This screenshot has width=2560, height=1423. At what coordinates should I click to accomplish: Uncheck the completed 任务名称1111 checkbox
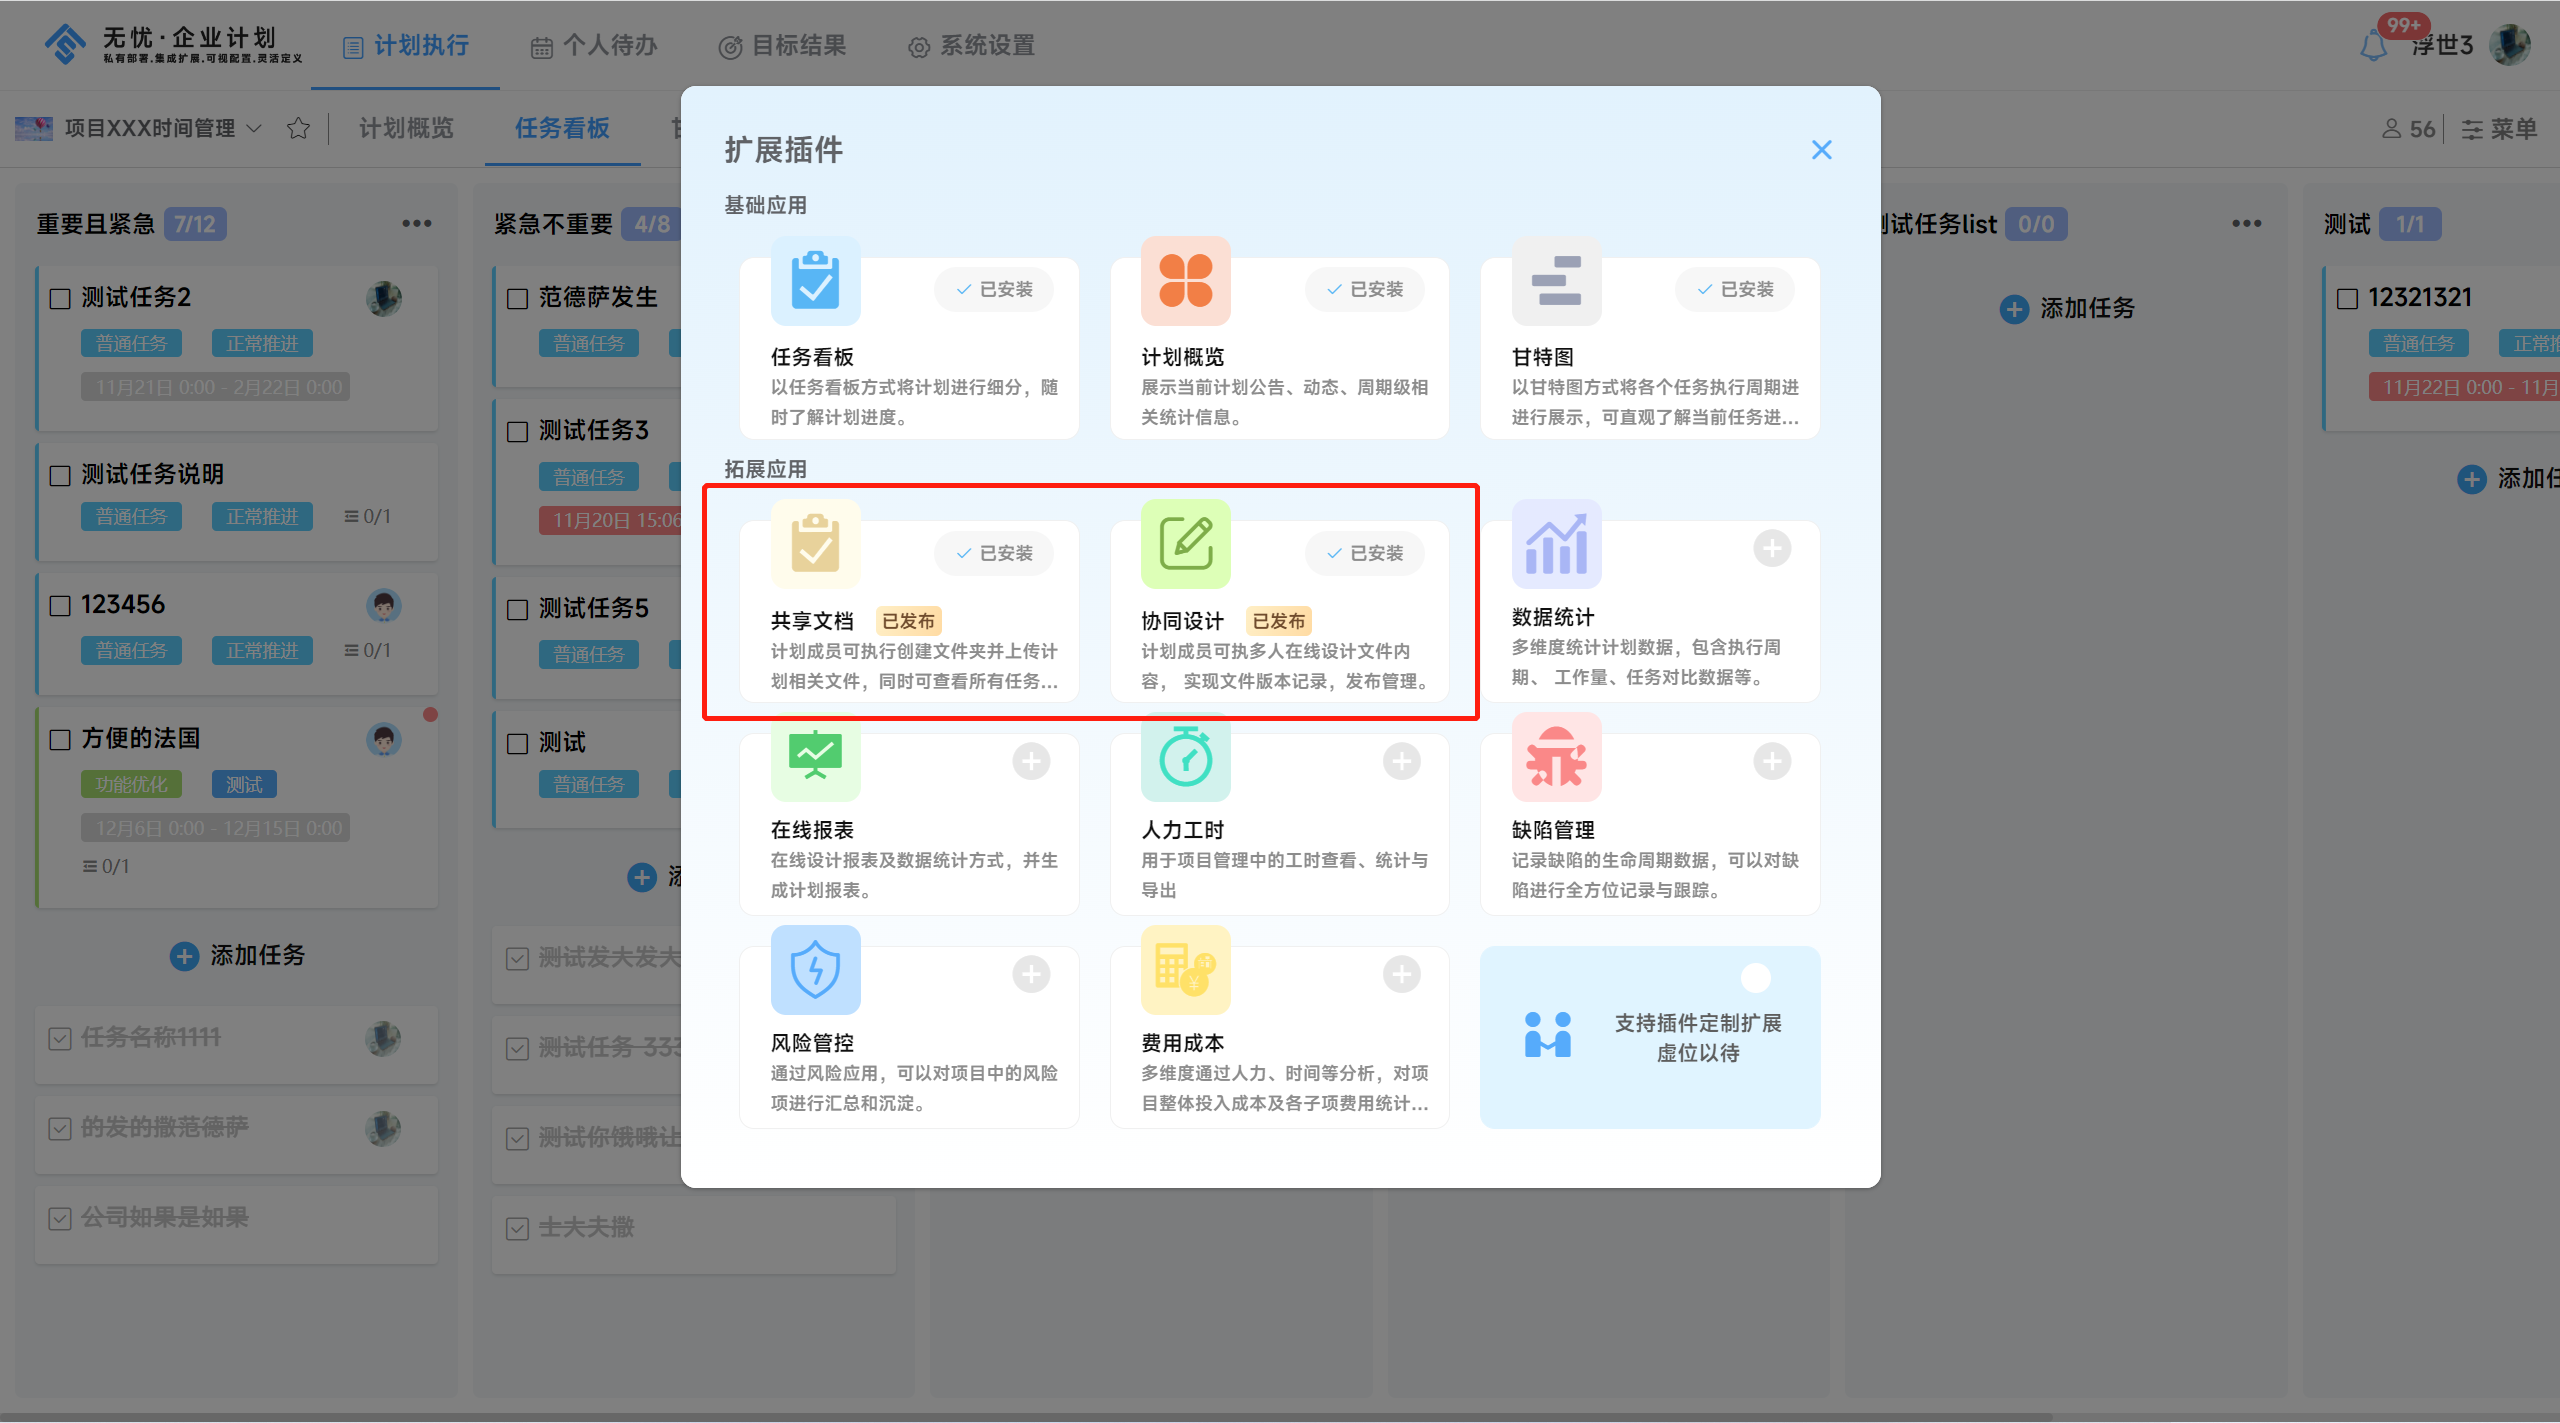[x=60, y=1038]
